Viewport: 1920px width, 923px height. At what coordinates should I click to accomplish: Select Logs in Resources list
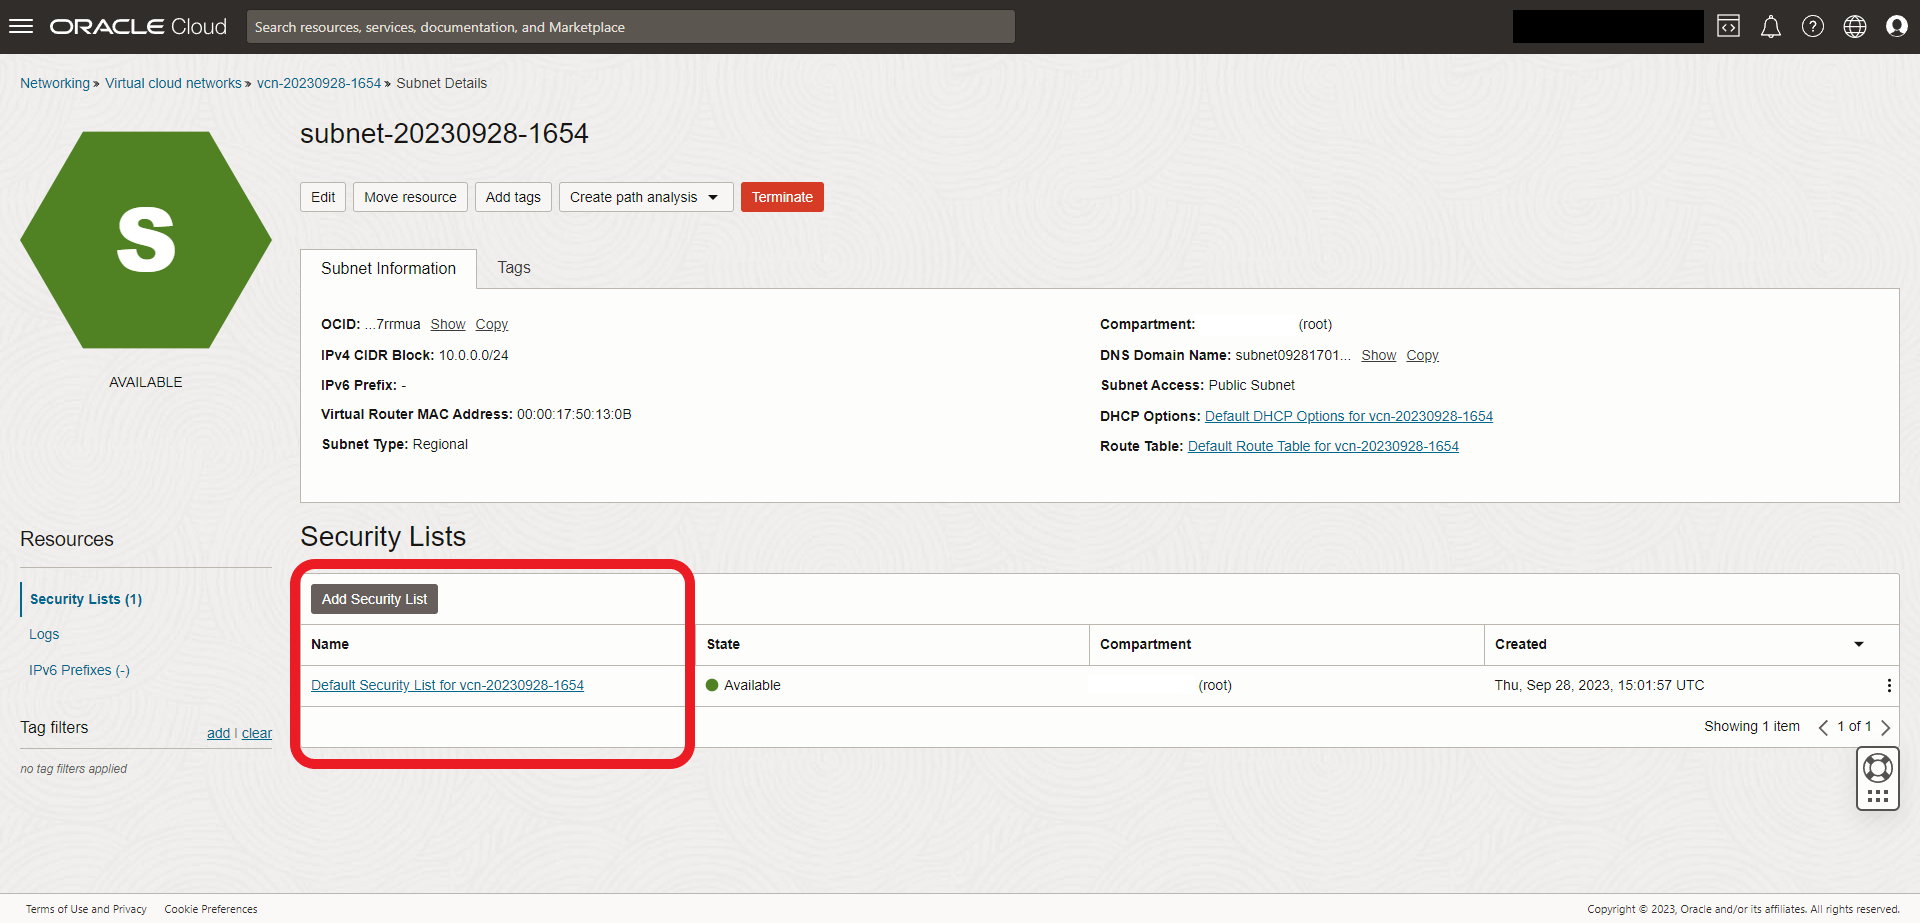point(44,635)
